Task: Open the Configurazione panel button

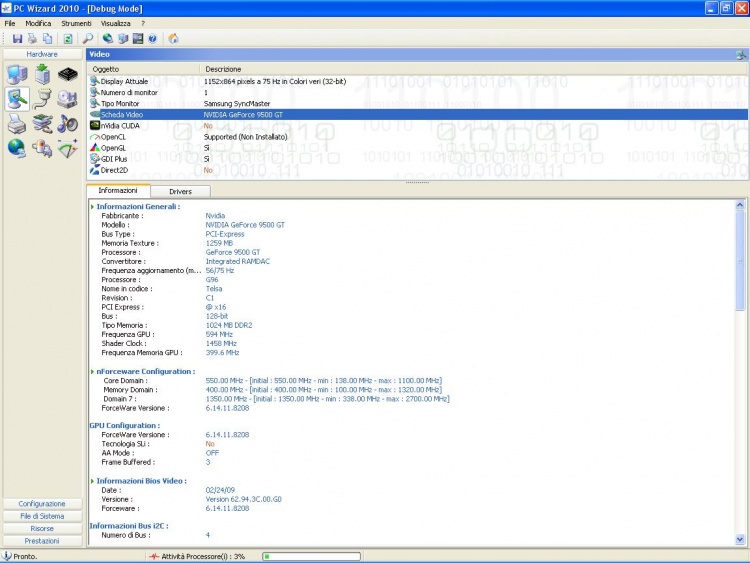Action: pos(42,504)
